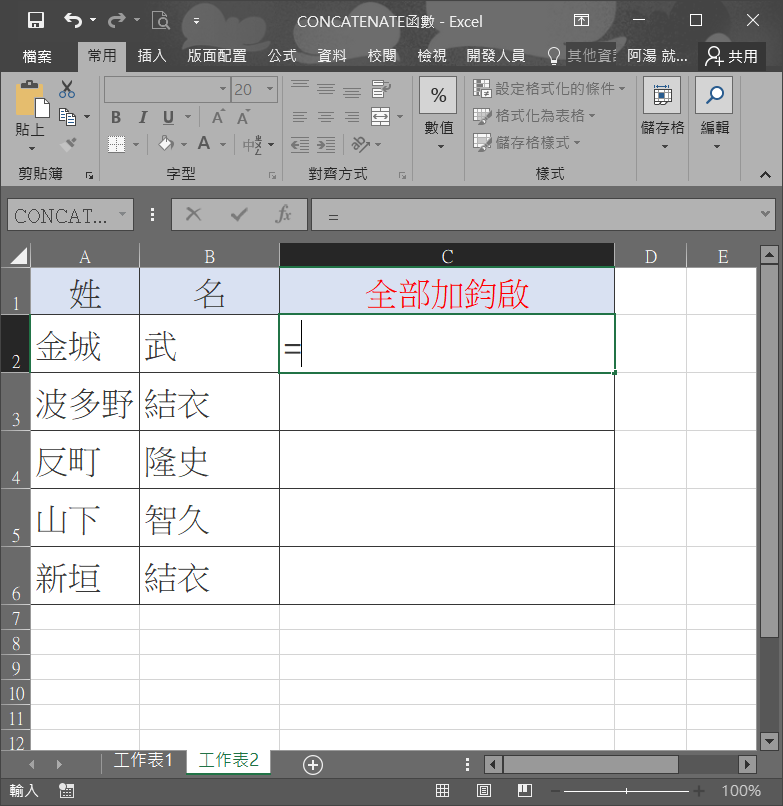Image resolution: width=783 pixels, height=806 pixels.
Task: Click the zoom in plus button
Action: coord(699,791)
